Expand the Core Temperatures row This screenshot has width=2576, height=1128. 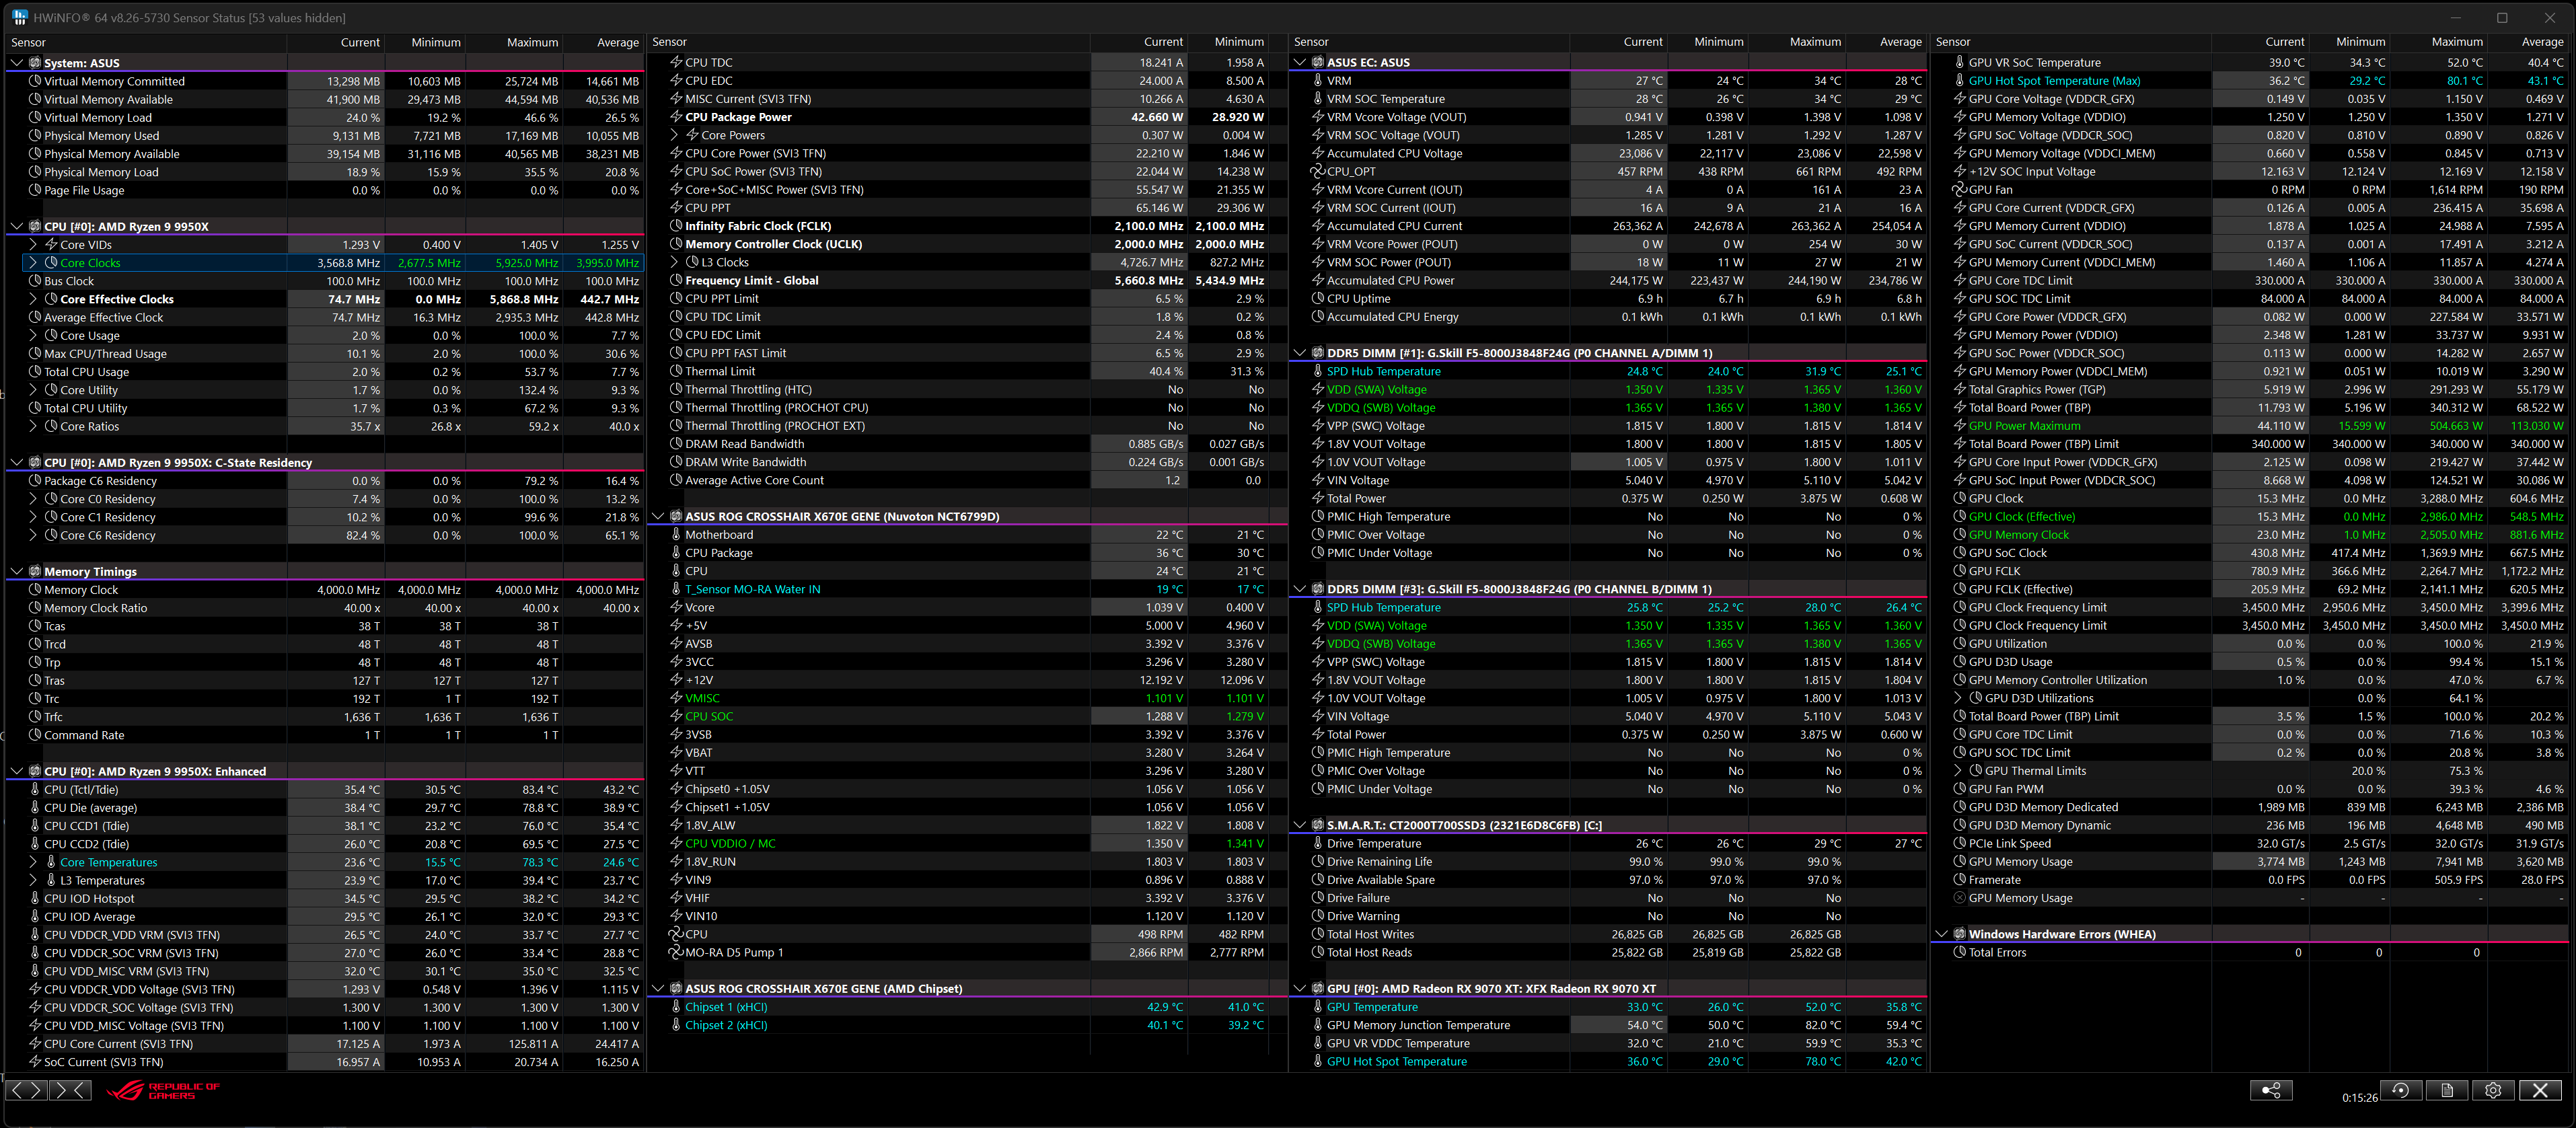point(33,862)
